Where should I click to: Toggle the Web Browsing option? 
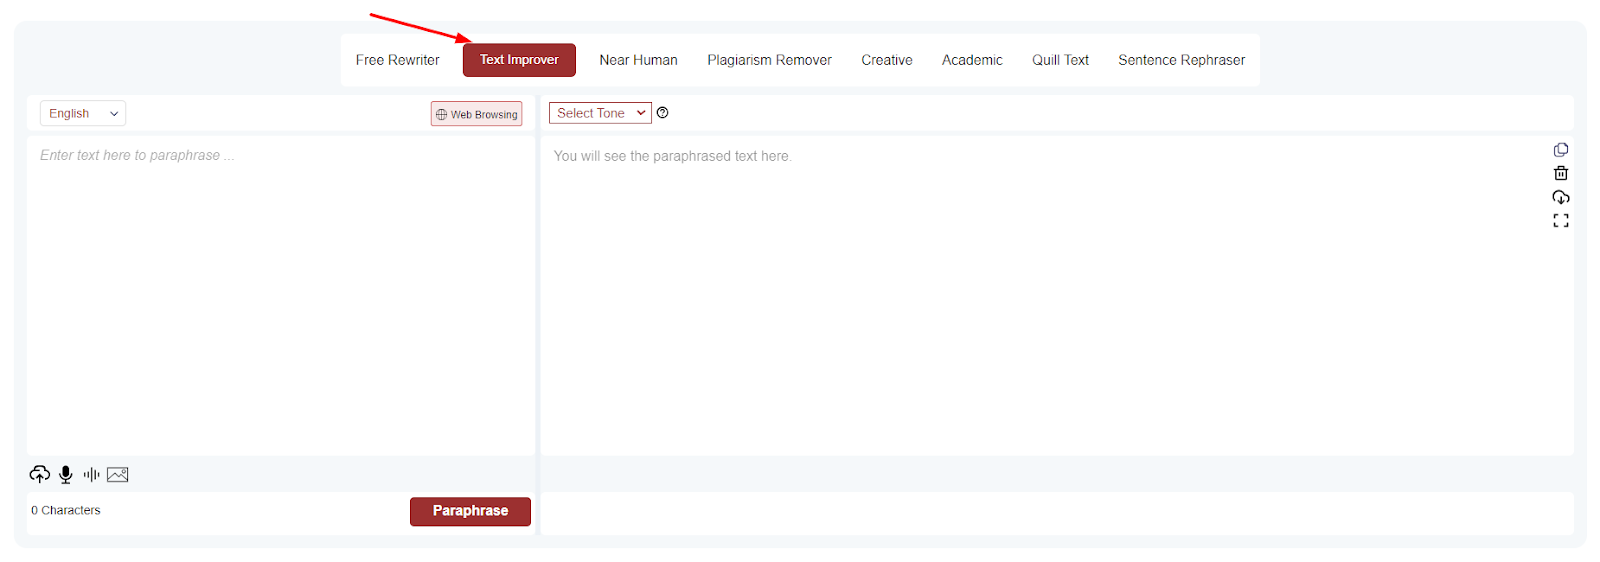[476, 114]
